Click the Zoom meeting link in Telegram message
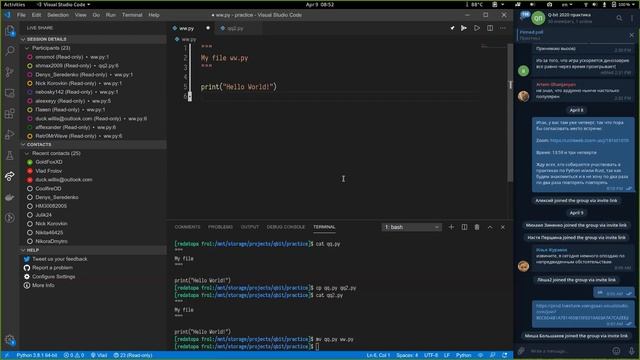Image resolution: width=640 pixels, height=360 pixels. point(589,140)
